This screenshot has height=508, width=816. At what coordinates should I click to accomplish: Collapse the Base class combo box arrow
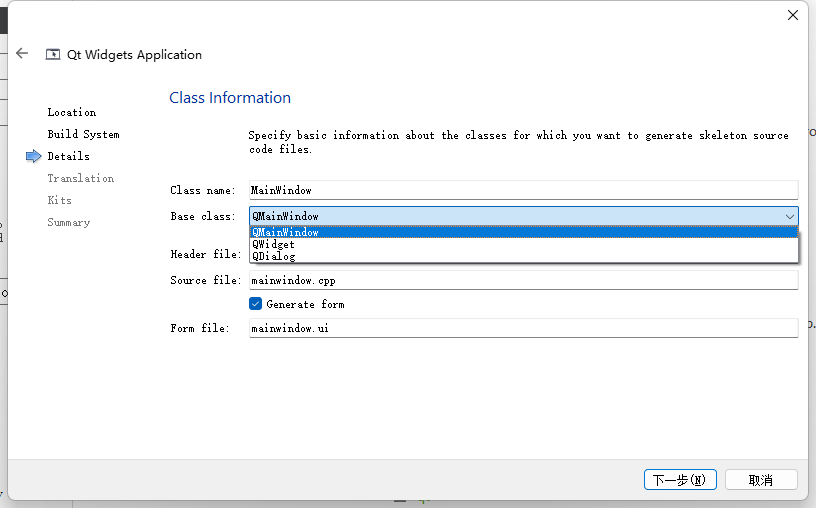[789, 217]
